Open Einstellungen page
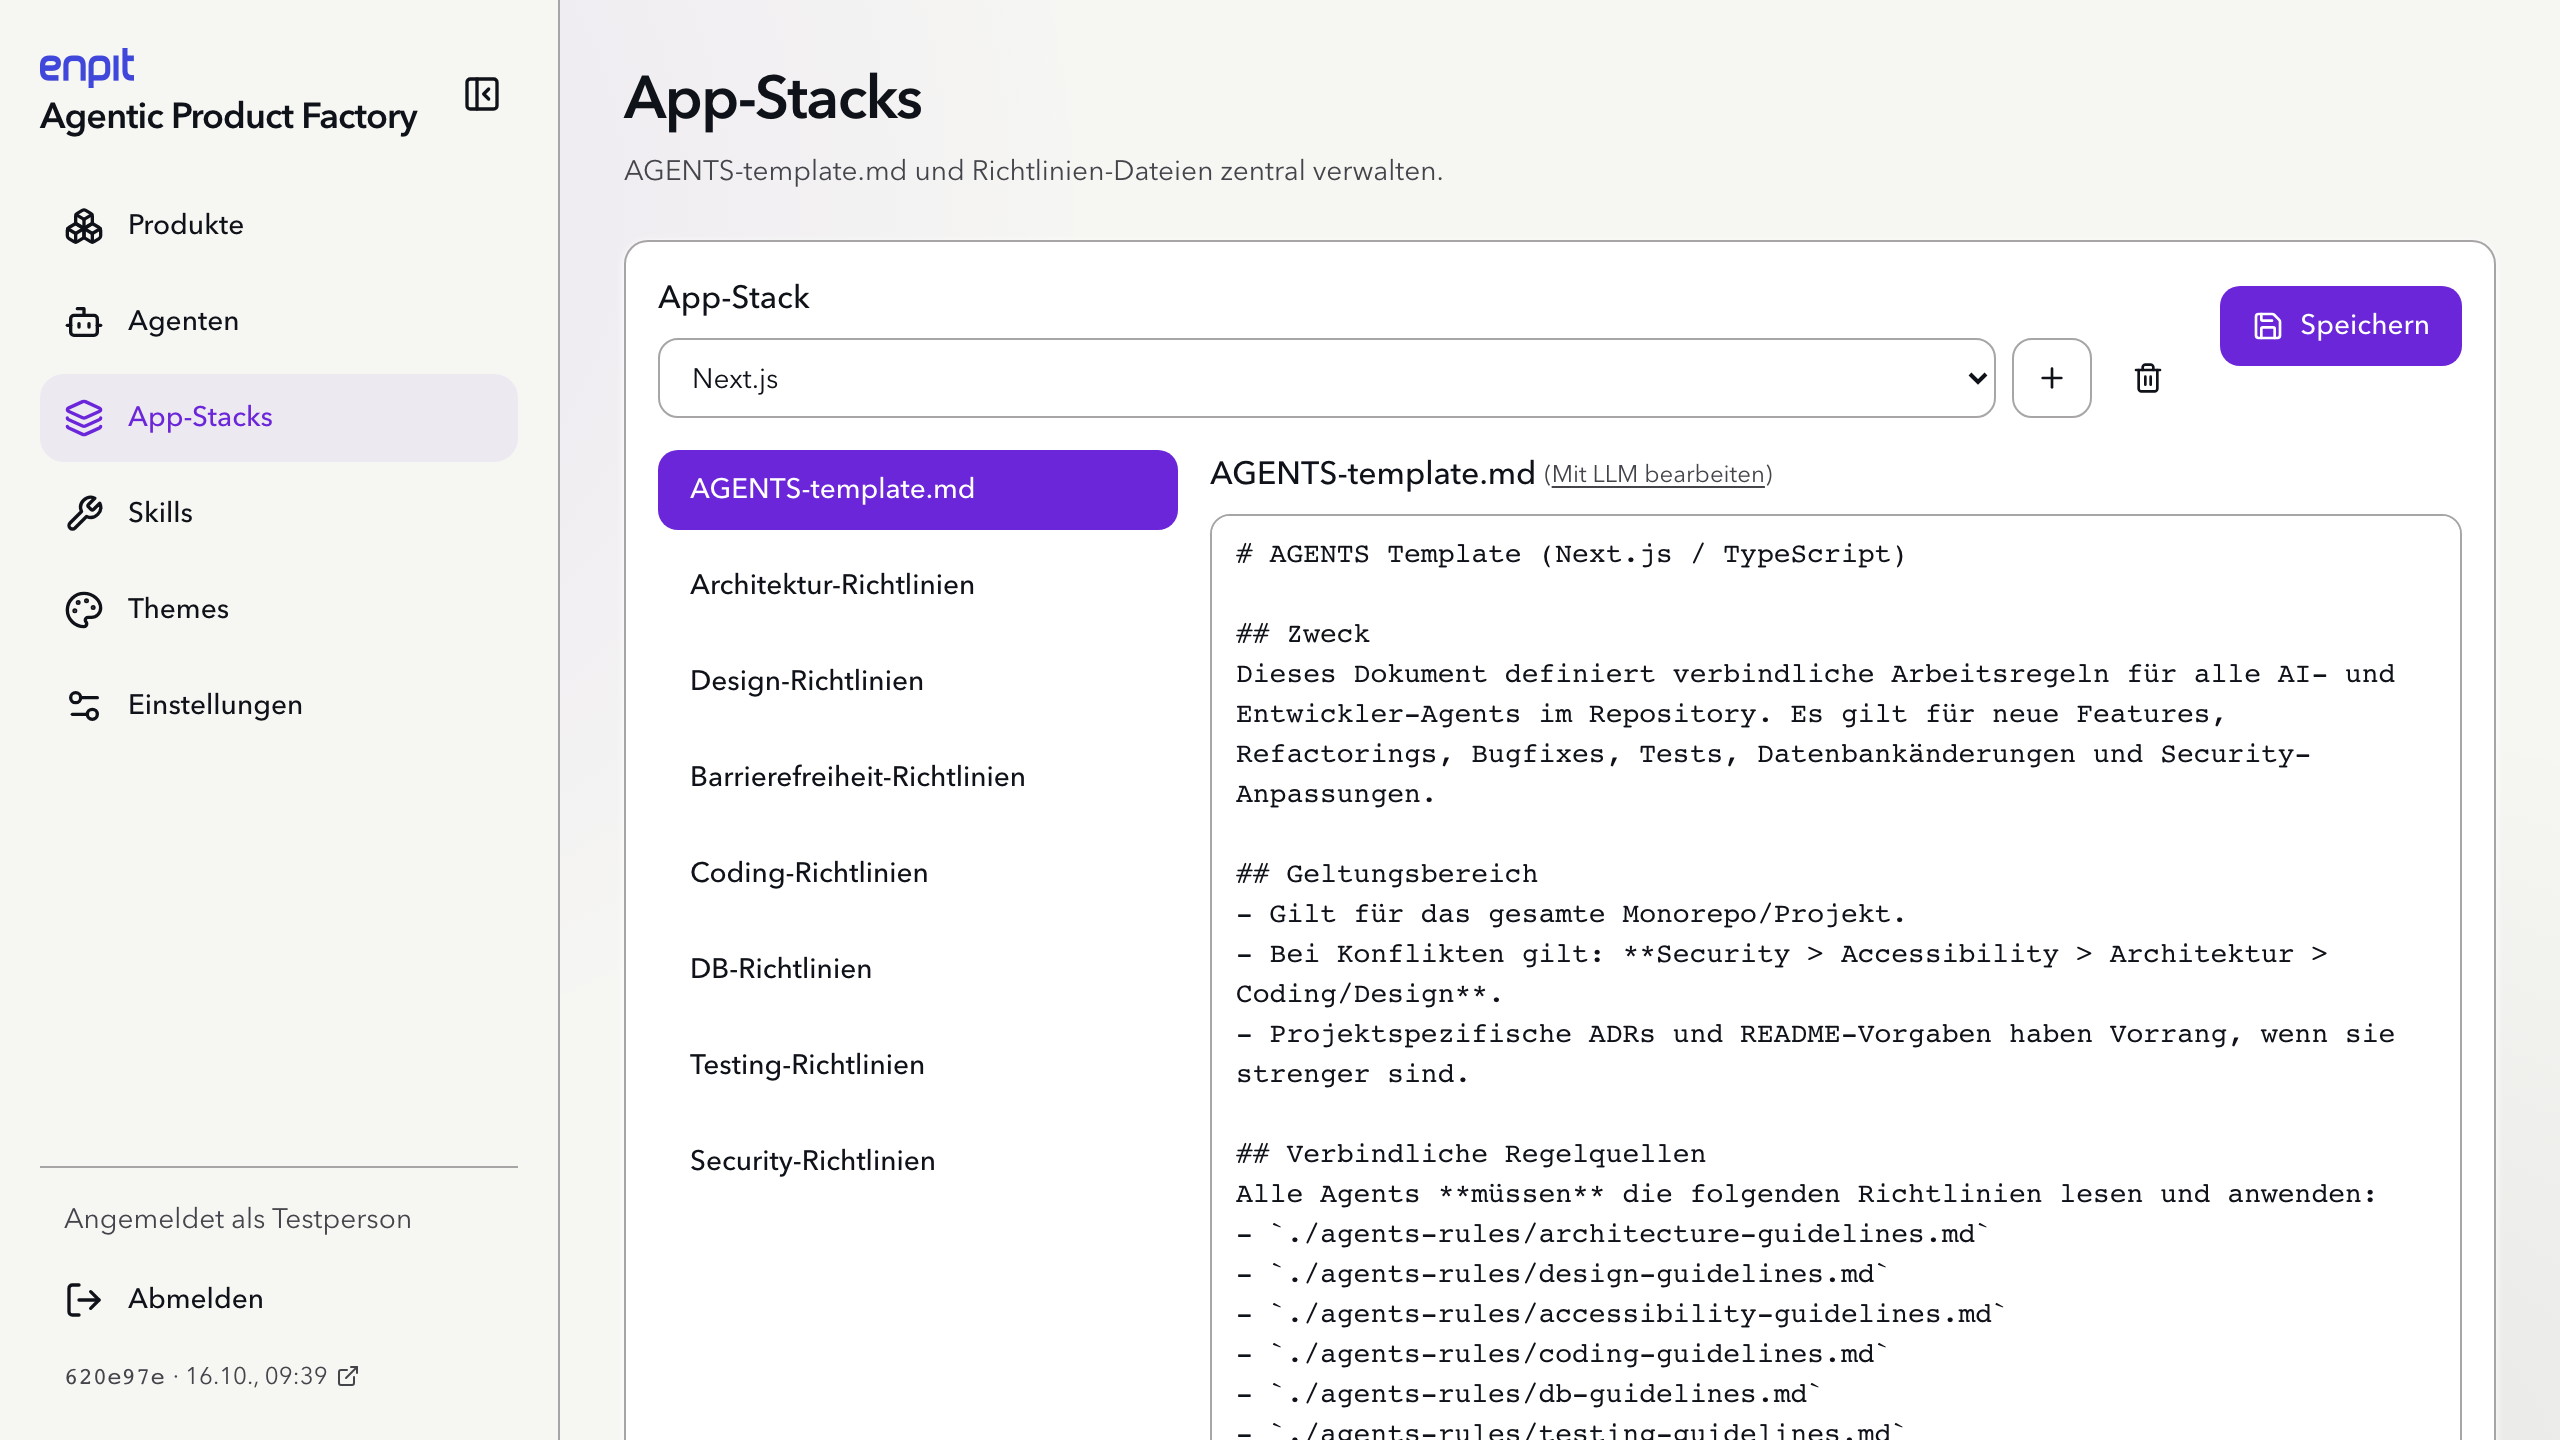2560x1440 pixels. click(279, 705)
